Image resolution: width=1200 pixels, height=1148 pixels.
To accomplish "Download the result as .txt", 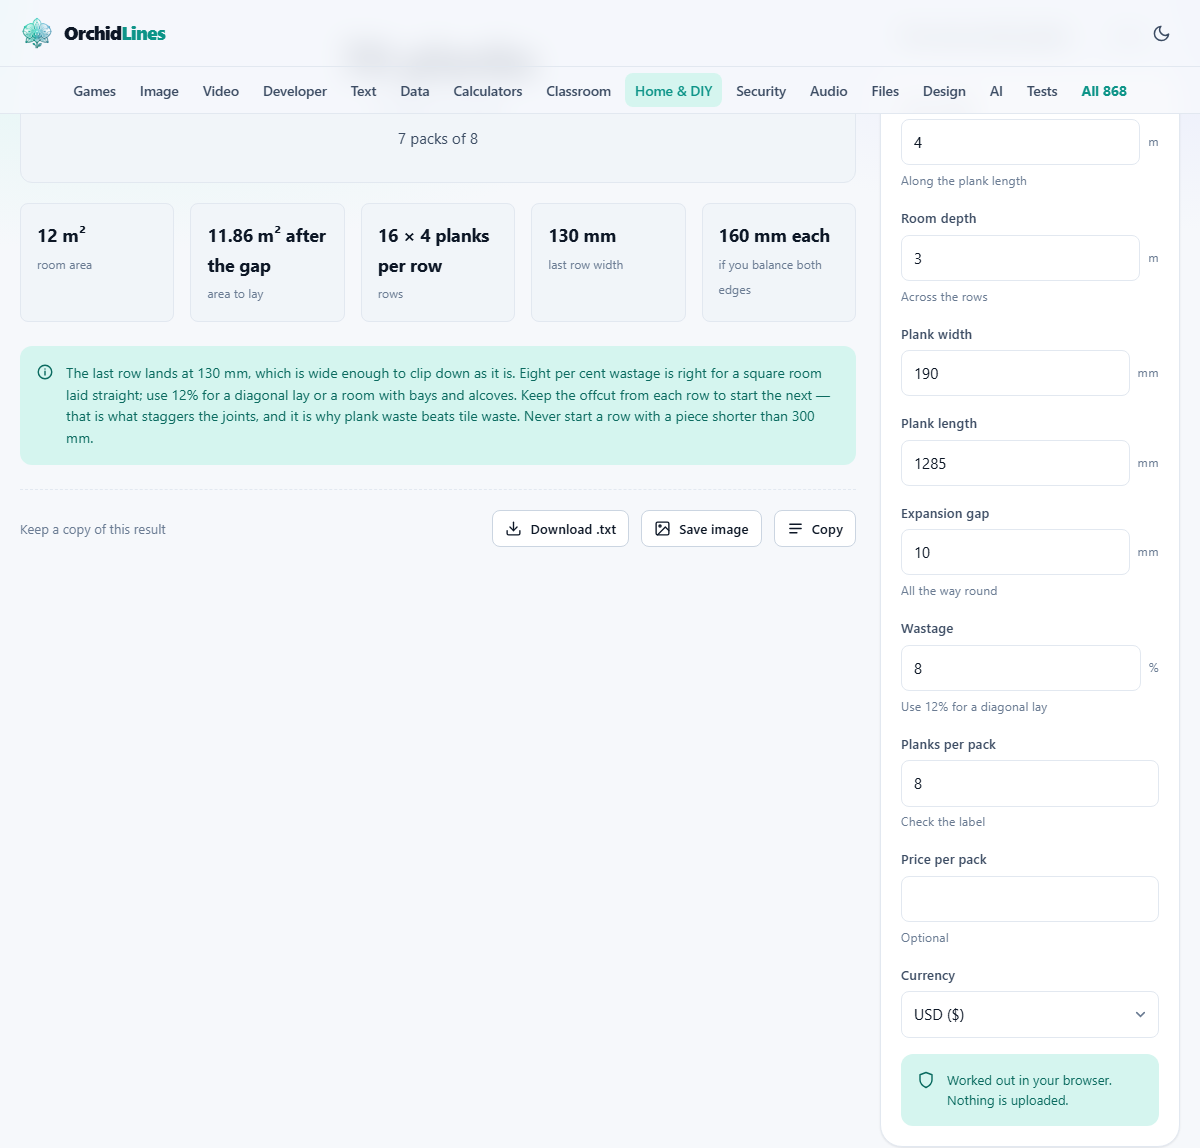I will tap(560, 529).
